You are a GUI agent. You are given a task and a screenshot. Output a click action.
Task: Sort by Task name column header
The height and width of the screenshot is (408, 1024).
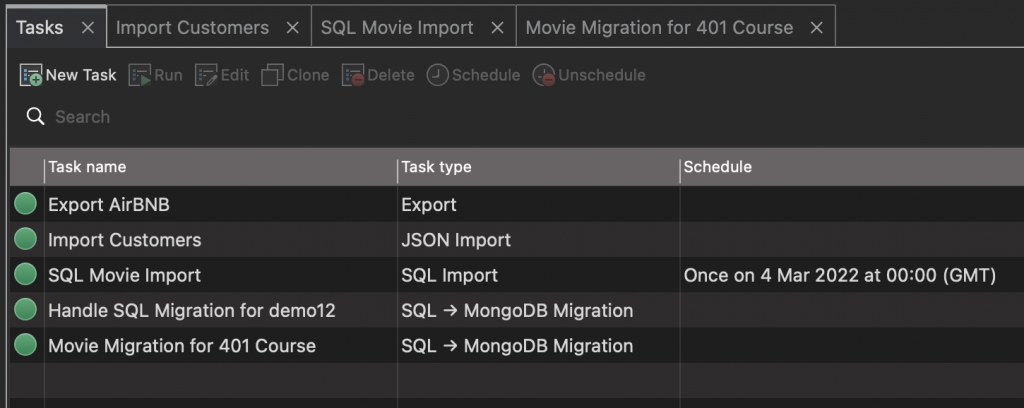(221, 167)
